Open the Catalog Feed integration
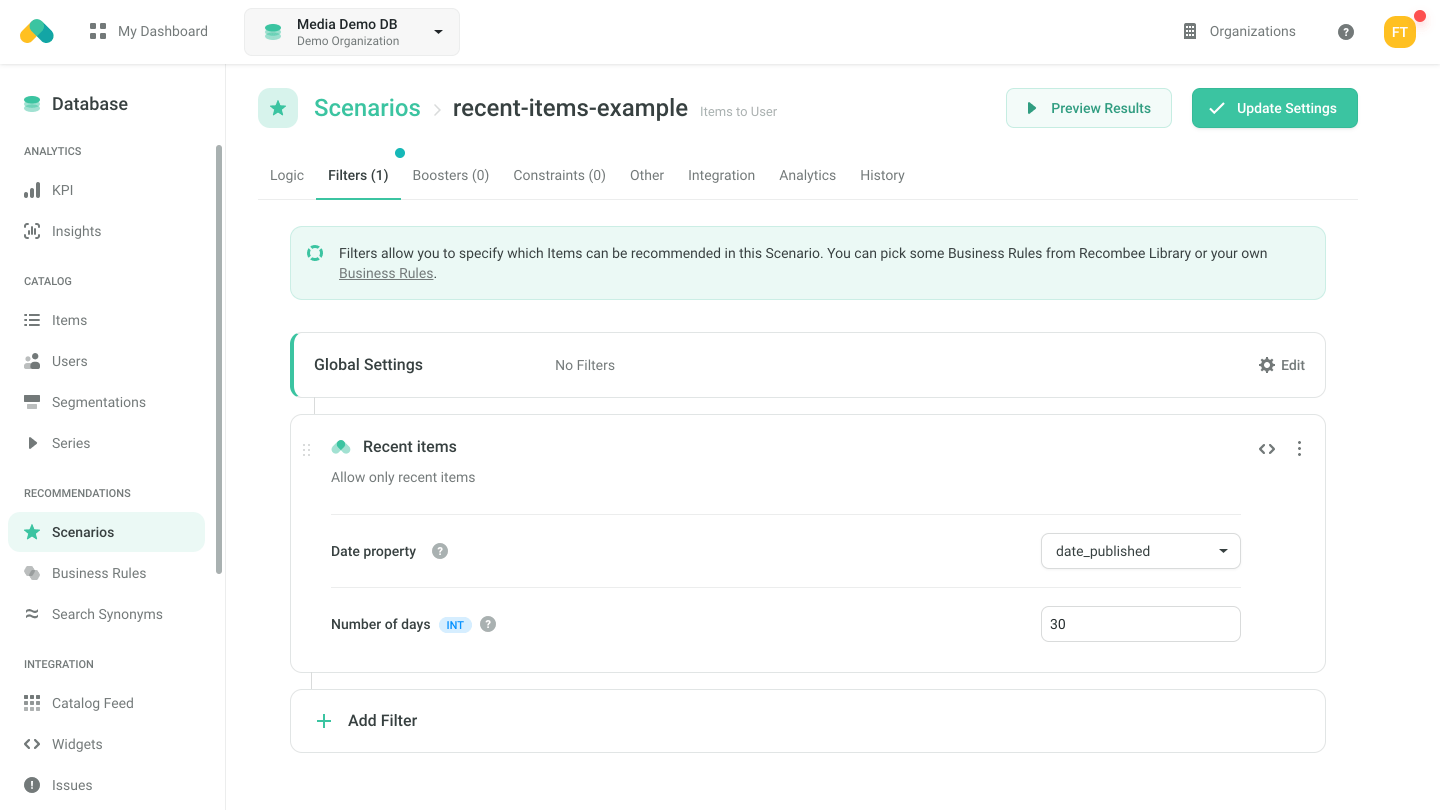The height and width of the screenshot is (810, 1440). coord(93,703)
